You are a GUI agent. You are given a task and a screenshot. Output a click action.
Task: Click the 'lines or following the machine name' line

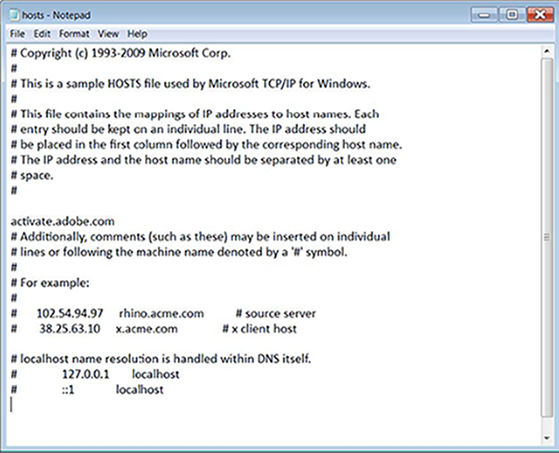click(179, 252)
